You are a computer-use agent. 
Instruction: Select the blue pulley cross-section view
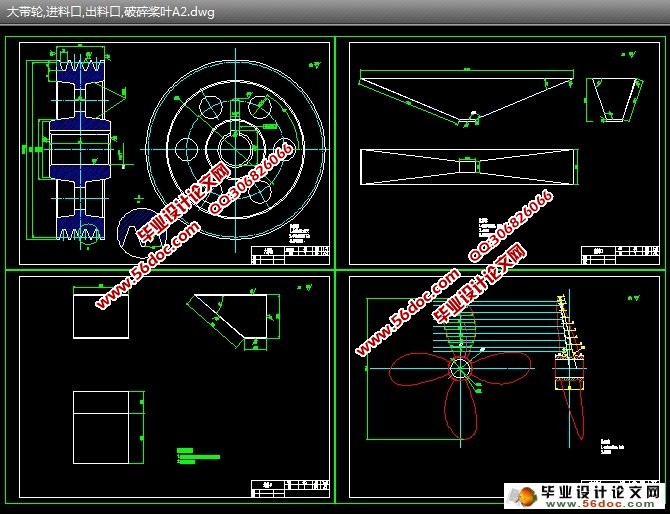click(79, 150)
